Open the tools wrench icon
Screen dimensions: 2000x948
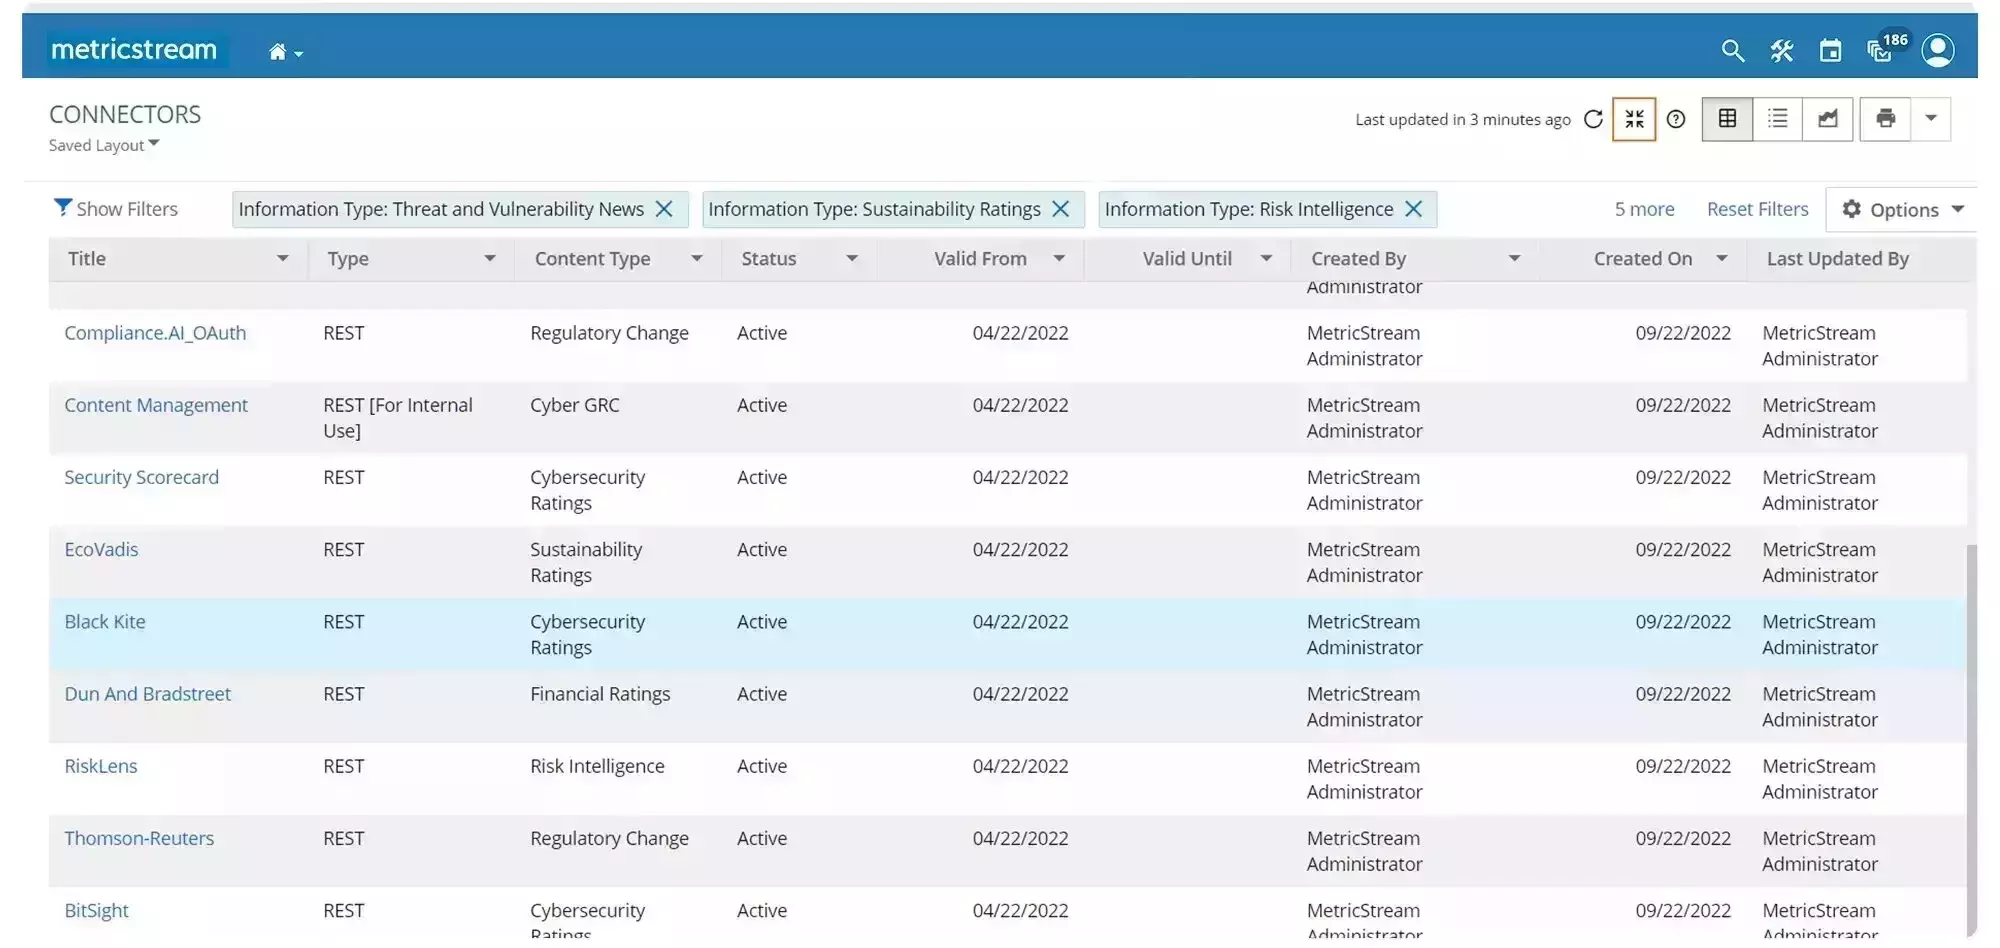click(1781, 51)
